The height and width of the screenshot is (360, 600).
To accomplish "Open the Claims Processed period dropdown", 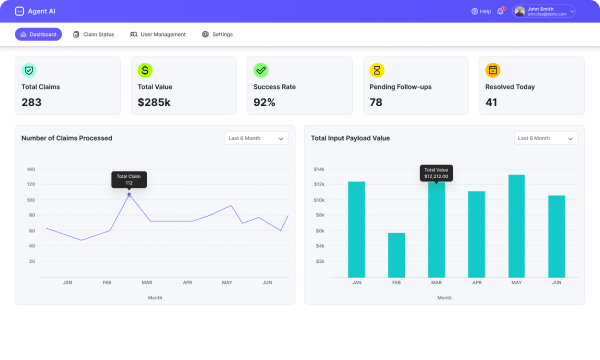I will [x=256, y=138].
